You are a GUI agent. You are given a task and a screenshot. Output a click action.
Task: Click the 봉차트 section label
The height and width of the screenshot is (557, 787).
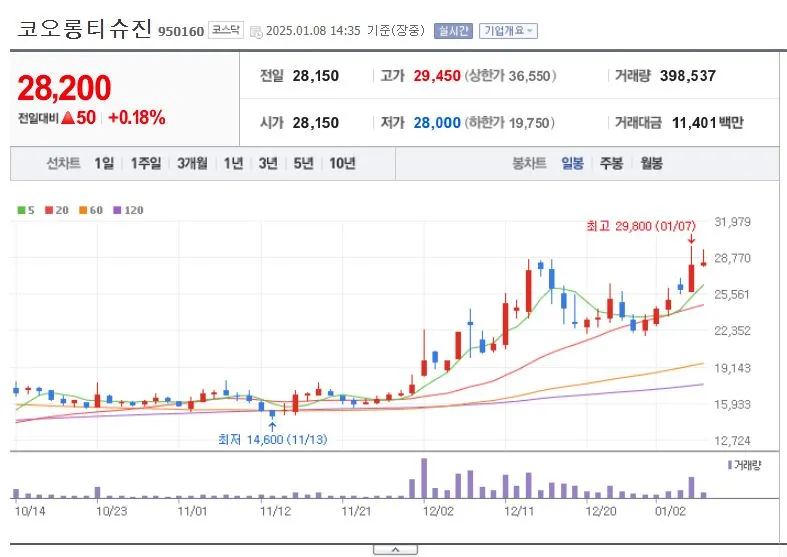pyautogui.click(x=529, y=163)
